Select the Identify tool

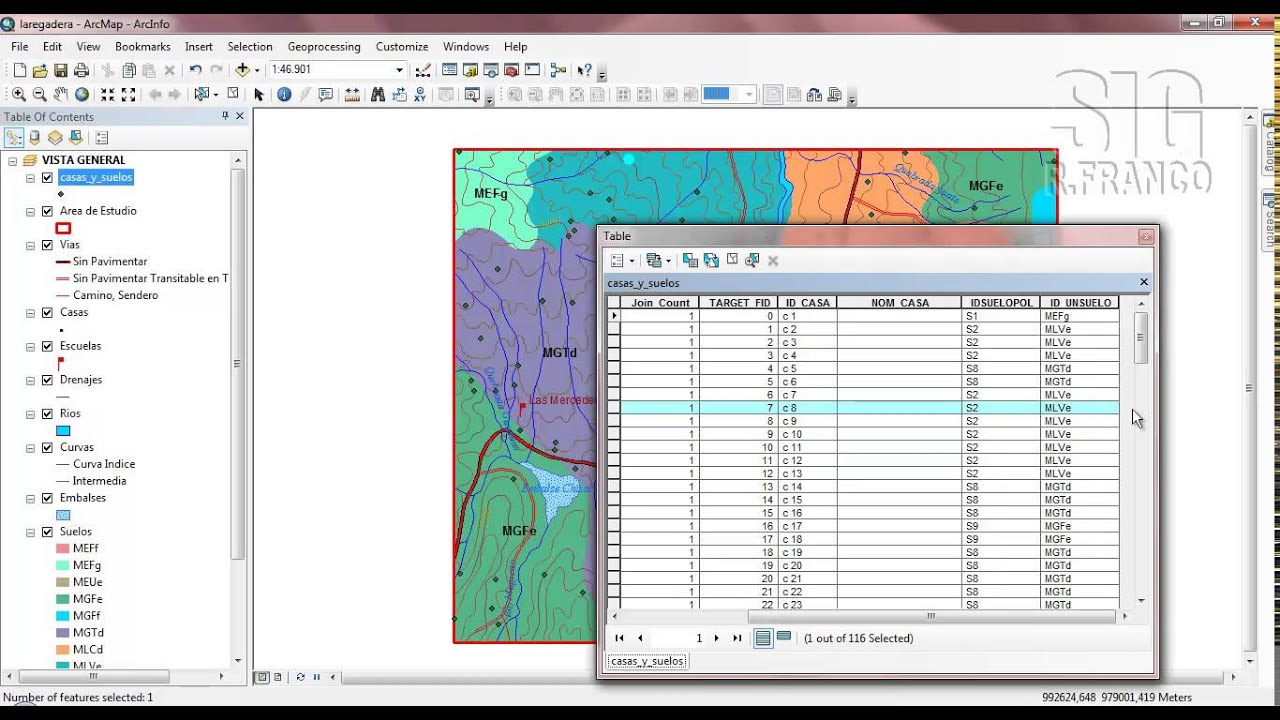[x=284, y=94]
